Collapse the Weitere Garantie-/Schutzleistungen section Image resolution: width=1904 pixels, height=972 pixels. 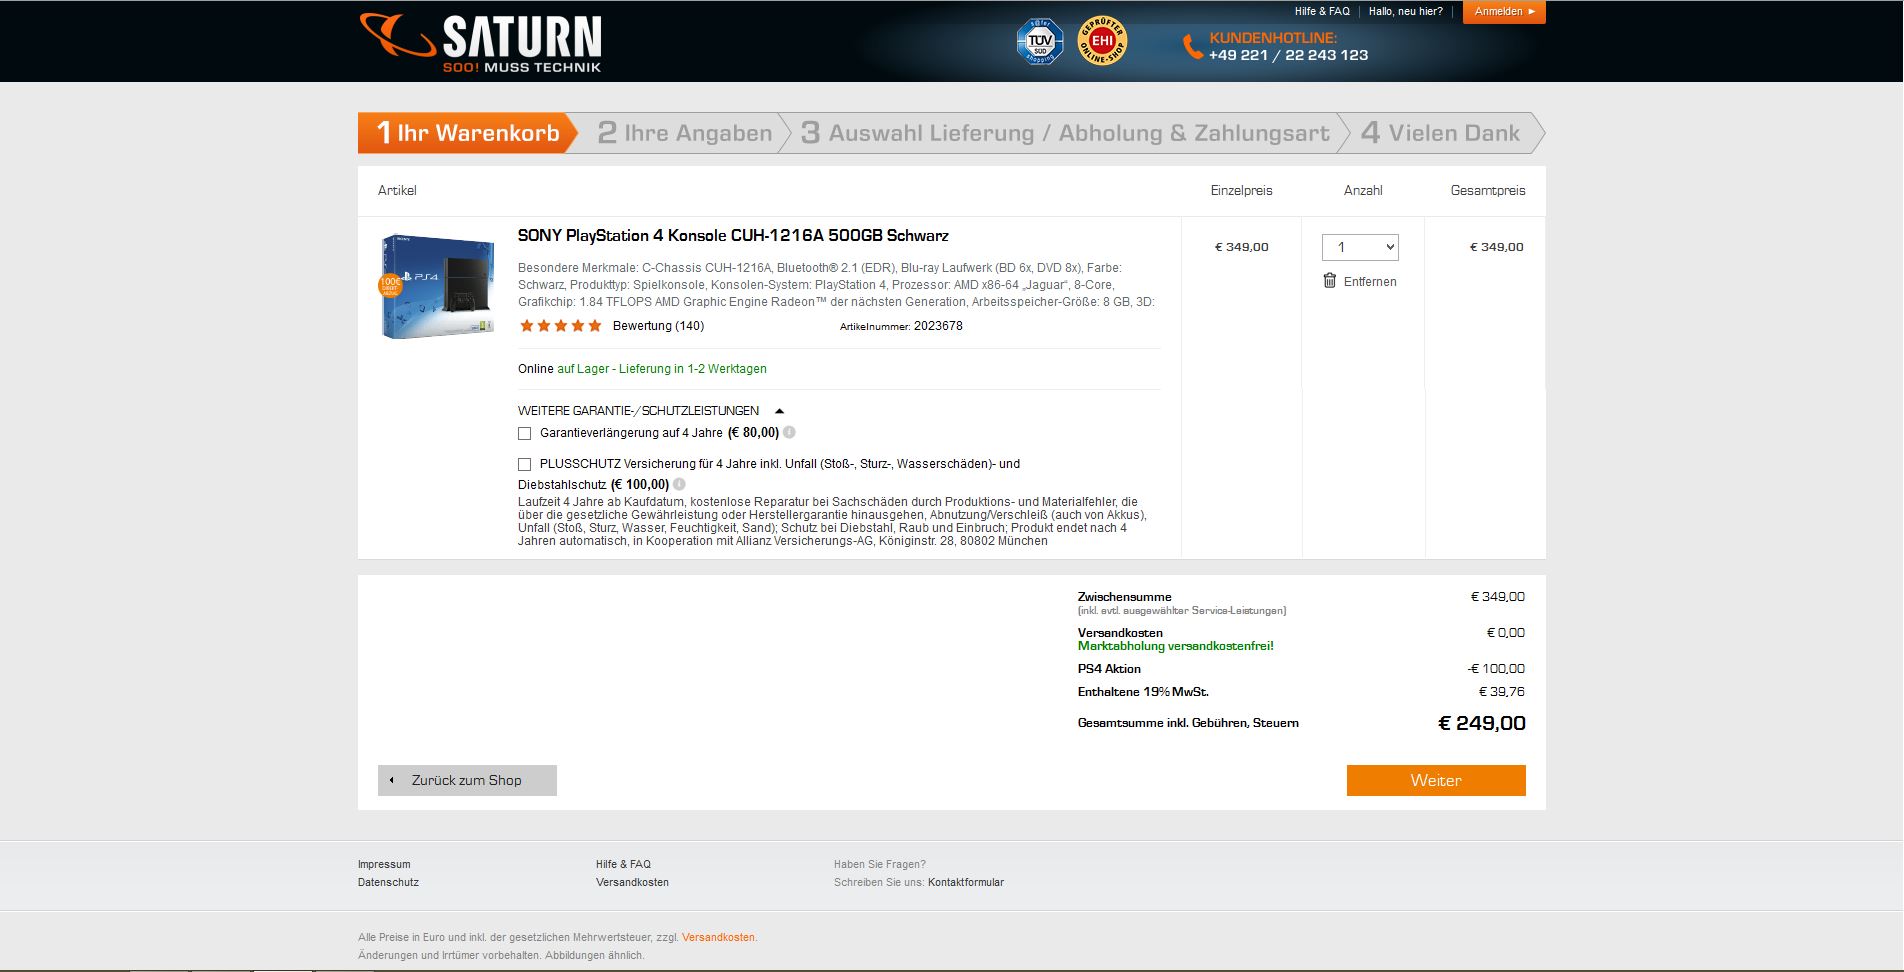click(780, 411)
